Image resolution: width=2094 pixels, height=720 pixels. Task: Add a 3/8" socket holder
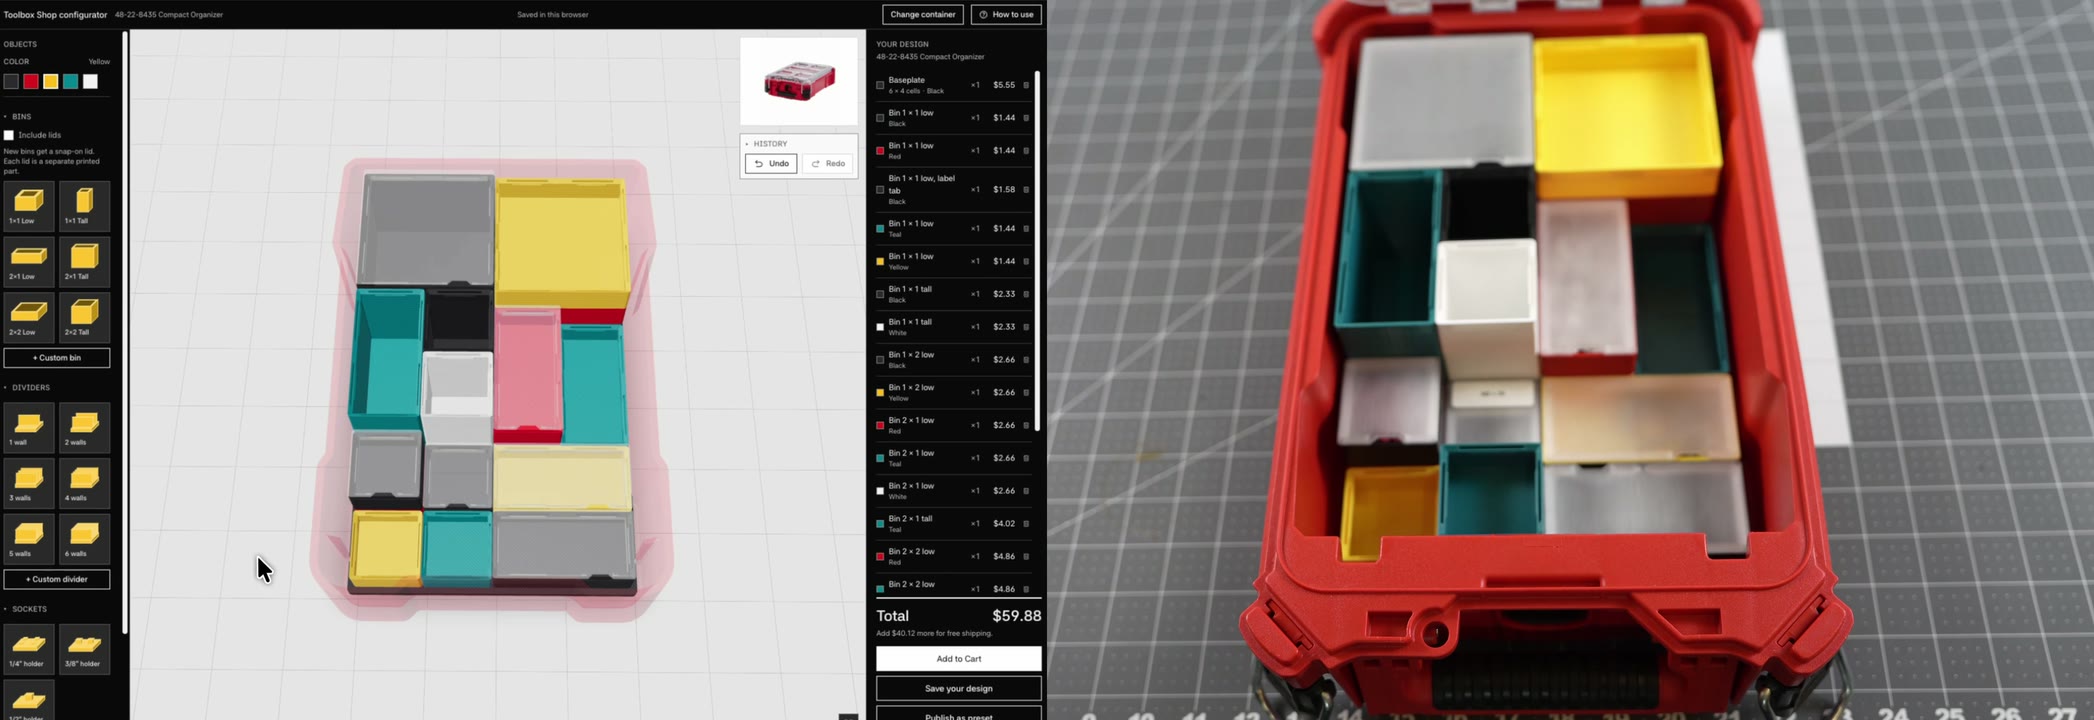84,650
